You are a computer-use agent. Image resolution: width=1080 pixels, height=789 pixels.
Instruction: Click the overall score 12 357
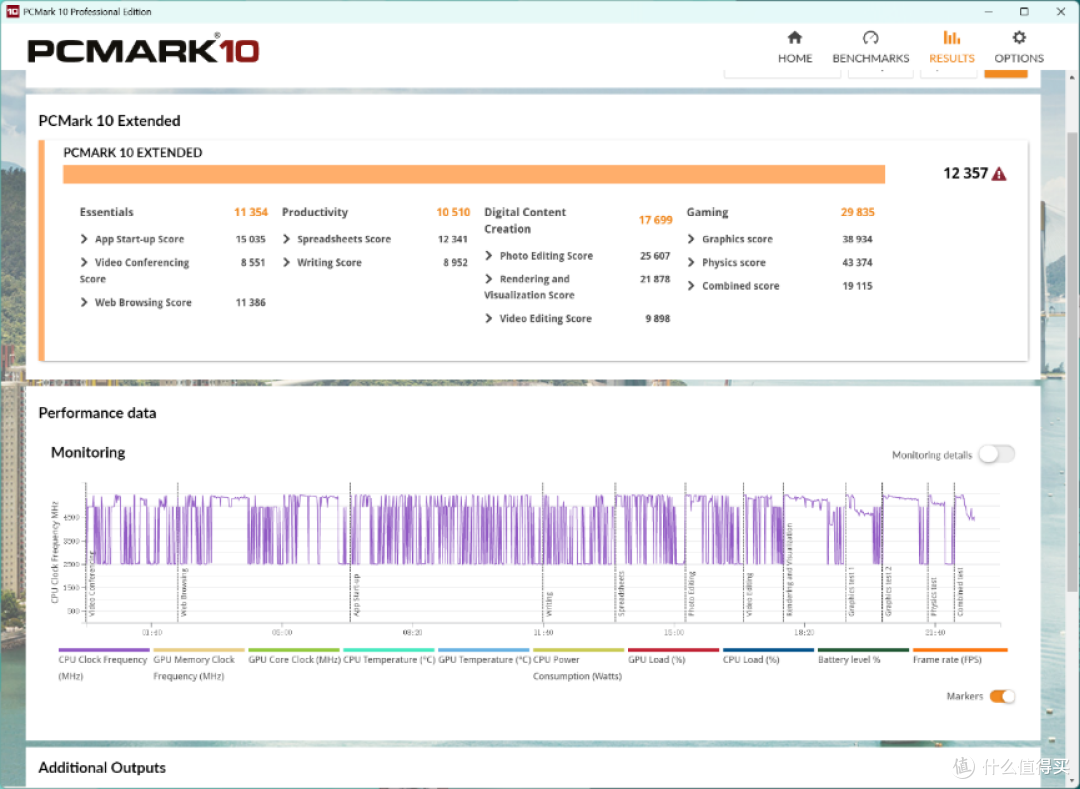point(966,173)
